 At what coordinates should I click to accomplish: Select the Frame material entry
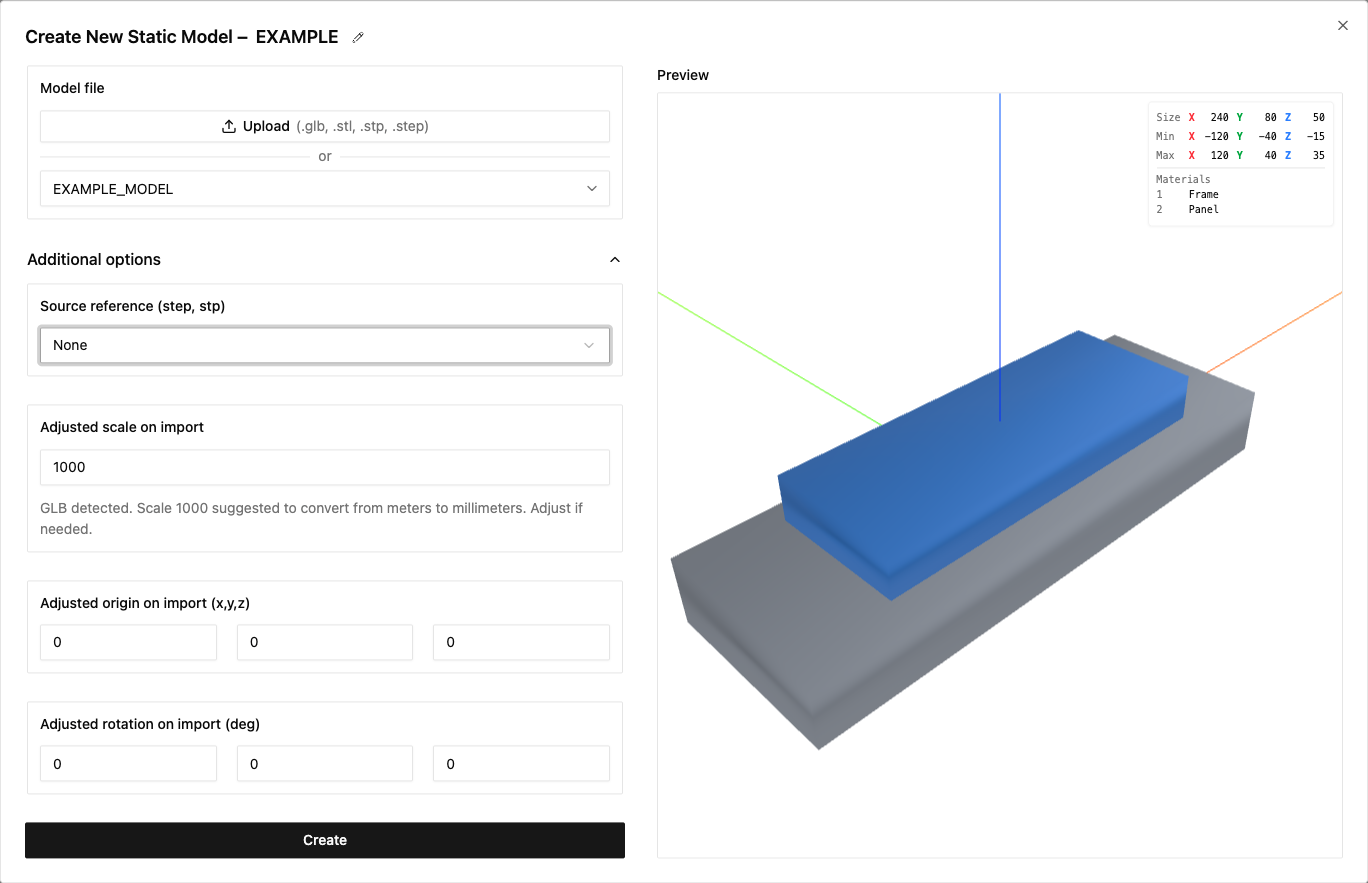[x=1203, y=194]
